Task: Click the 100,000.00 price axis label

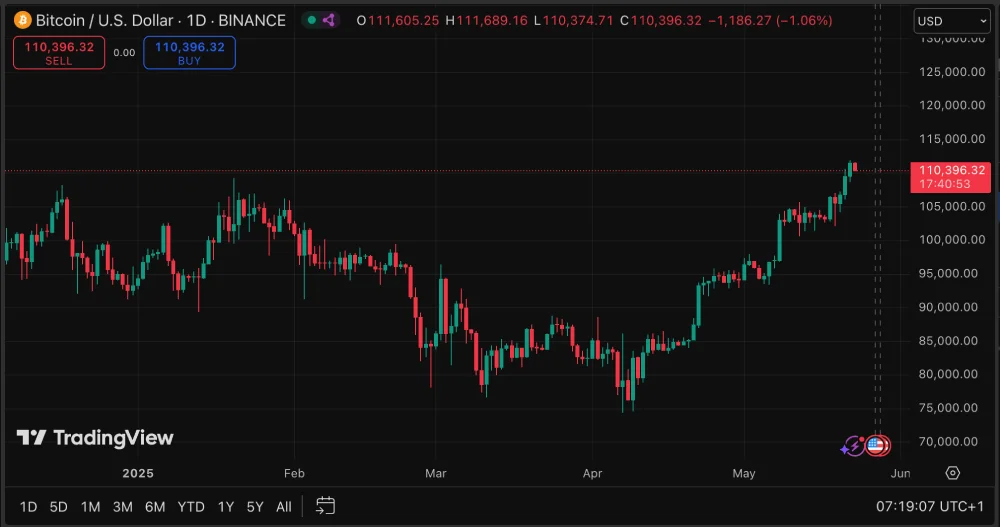Action: [x=952, y=240]
